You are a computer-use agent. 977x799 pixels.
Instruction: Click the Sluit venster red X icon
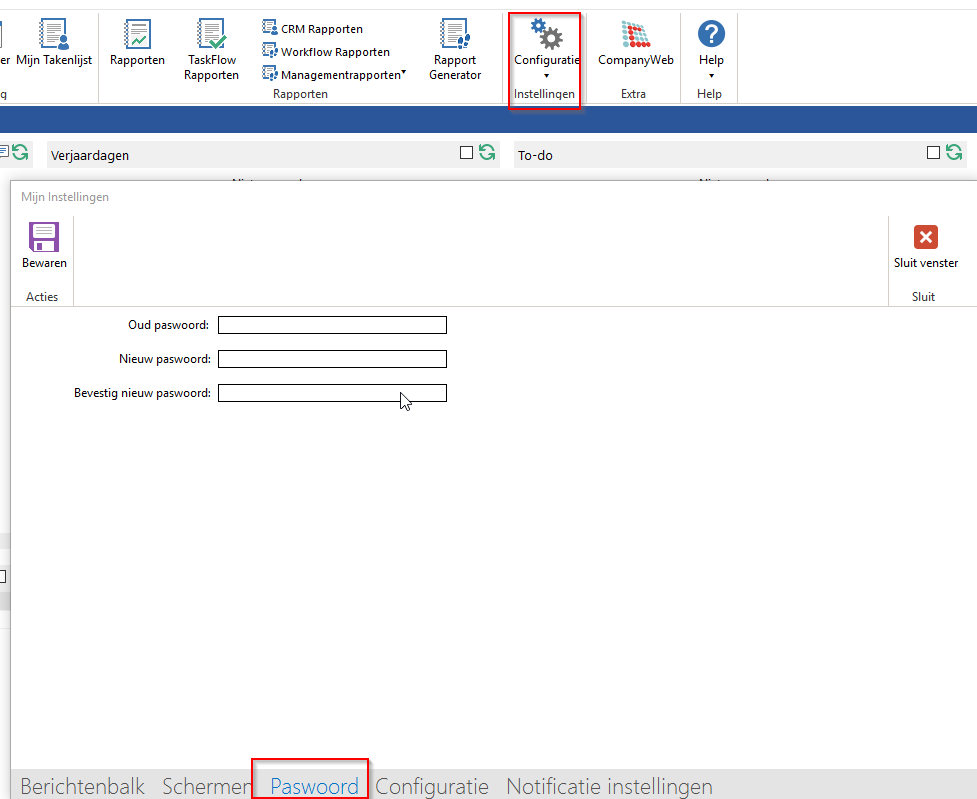click(925, 238)
